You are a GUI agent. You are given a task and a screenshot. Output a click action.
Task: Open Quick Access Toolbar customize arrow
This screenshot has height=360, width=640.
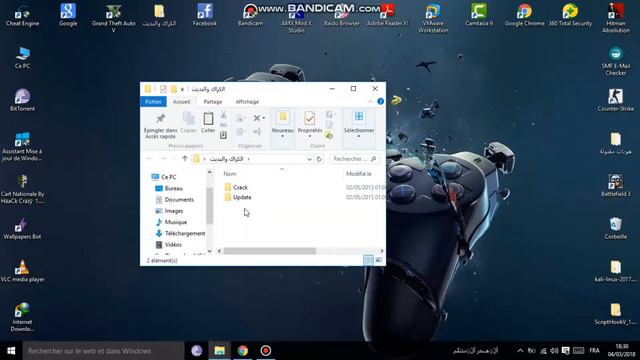click(x=182, y=89)
